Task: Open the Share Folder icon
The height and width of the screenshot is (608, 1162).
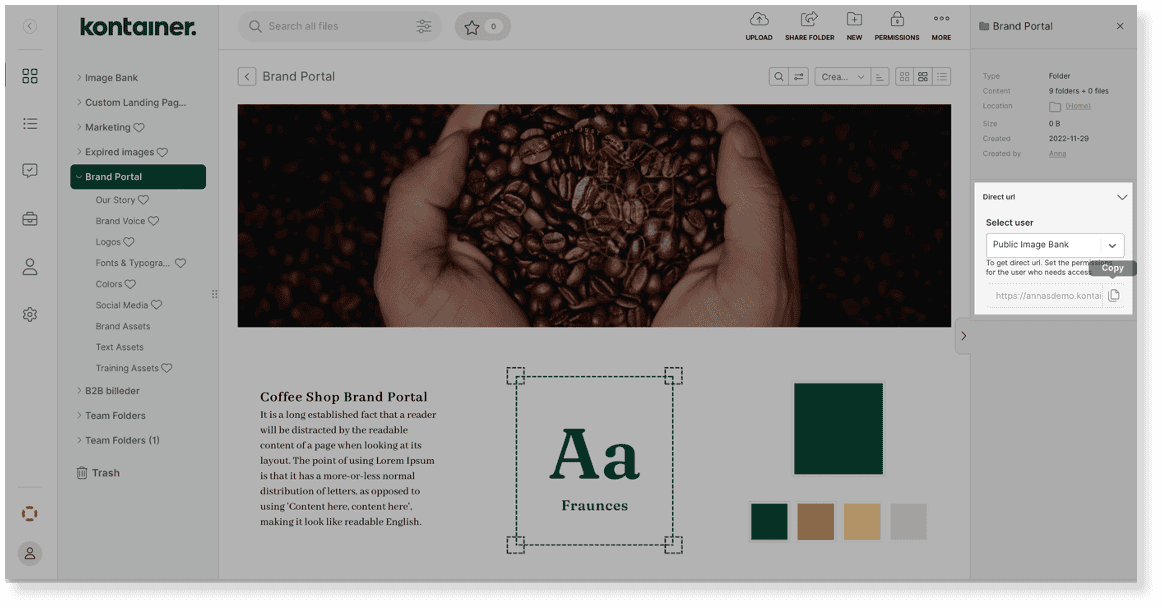Action: click(809, 20)
